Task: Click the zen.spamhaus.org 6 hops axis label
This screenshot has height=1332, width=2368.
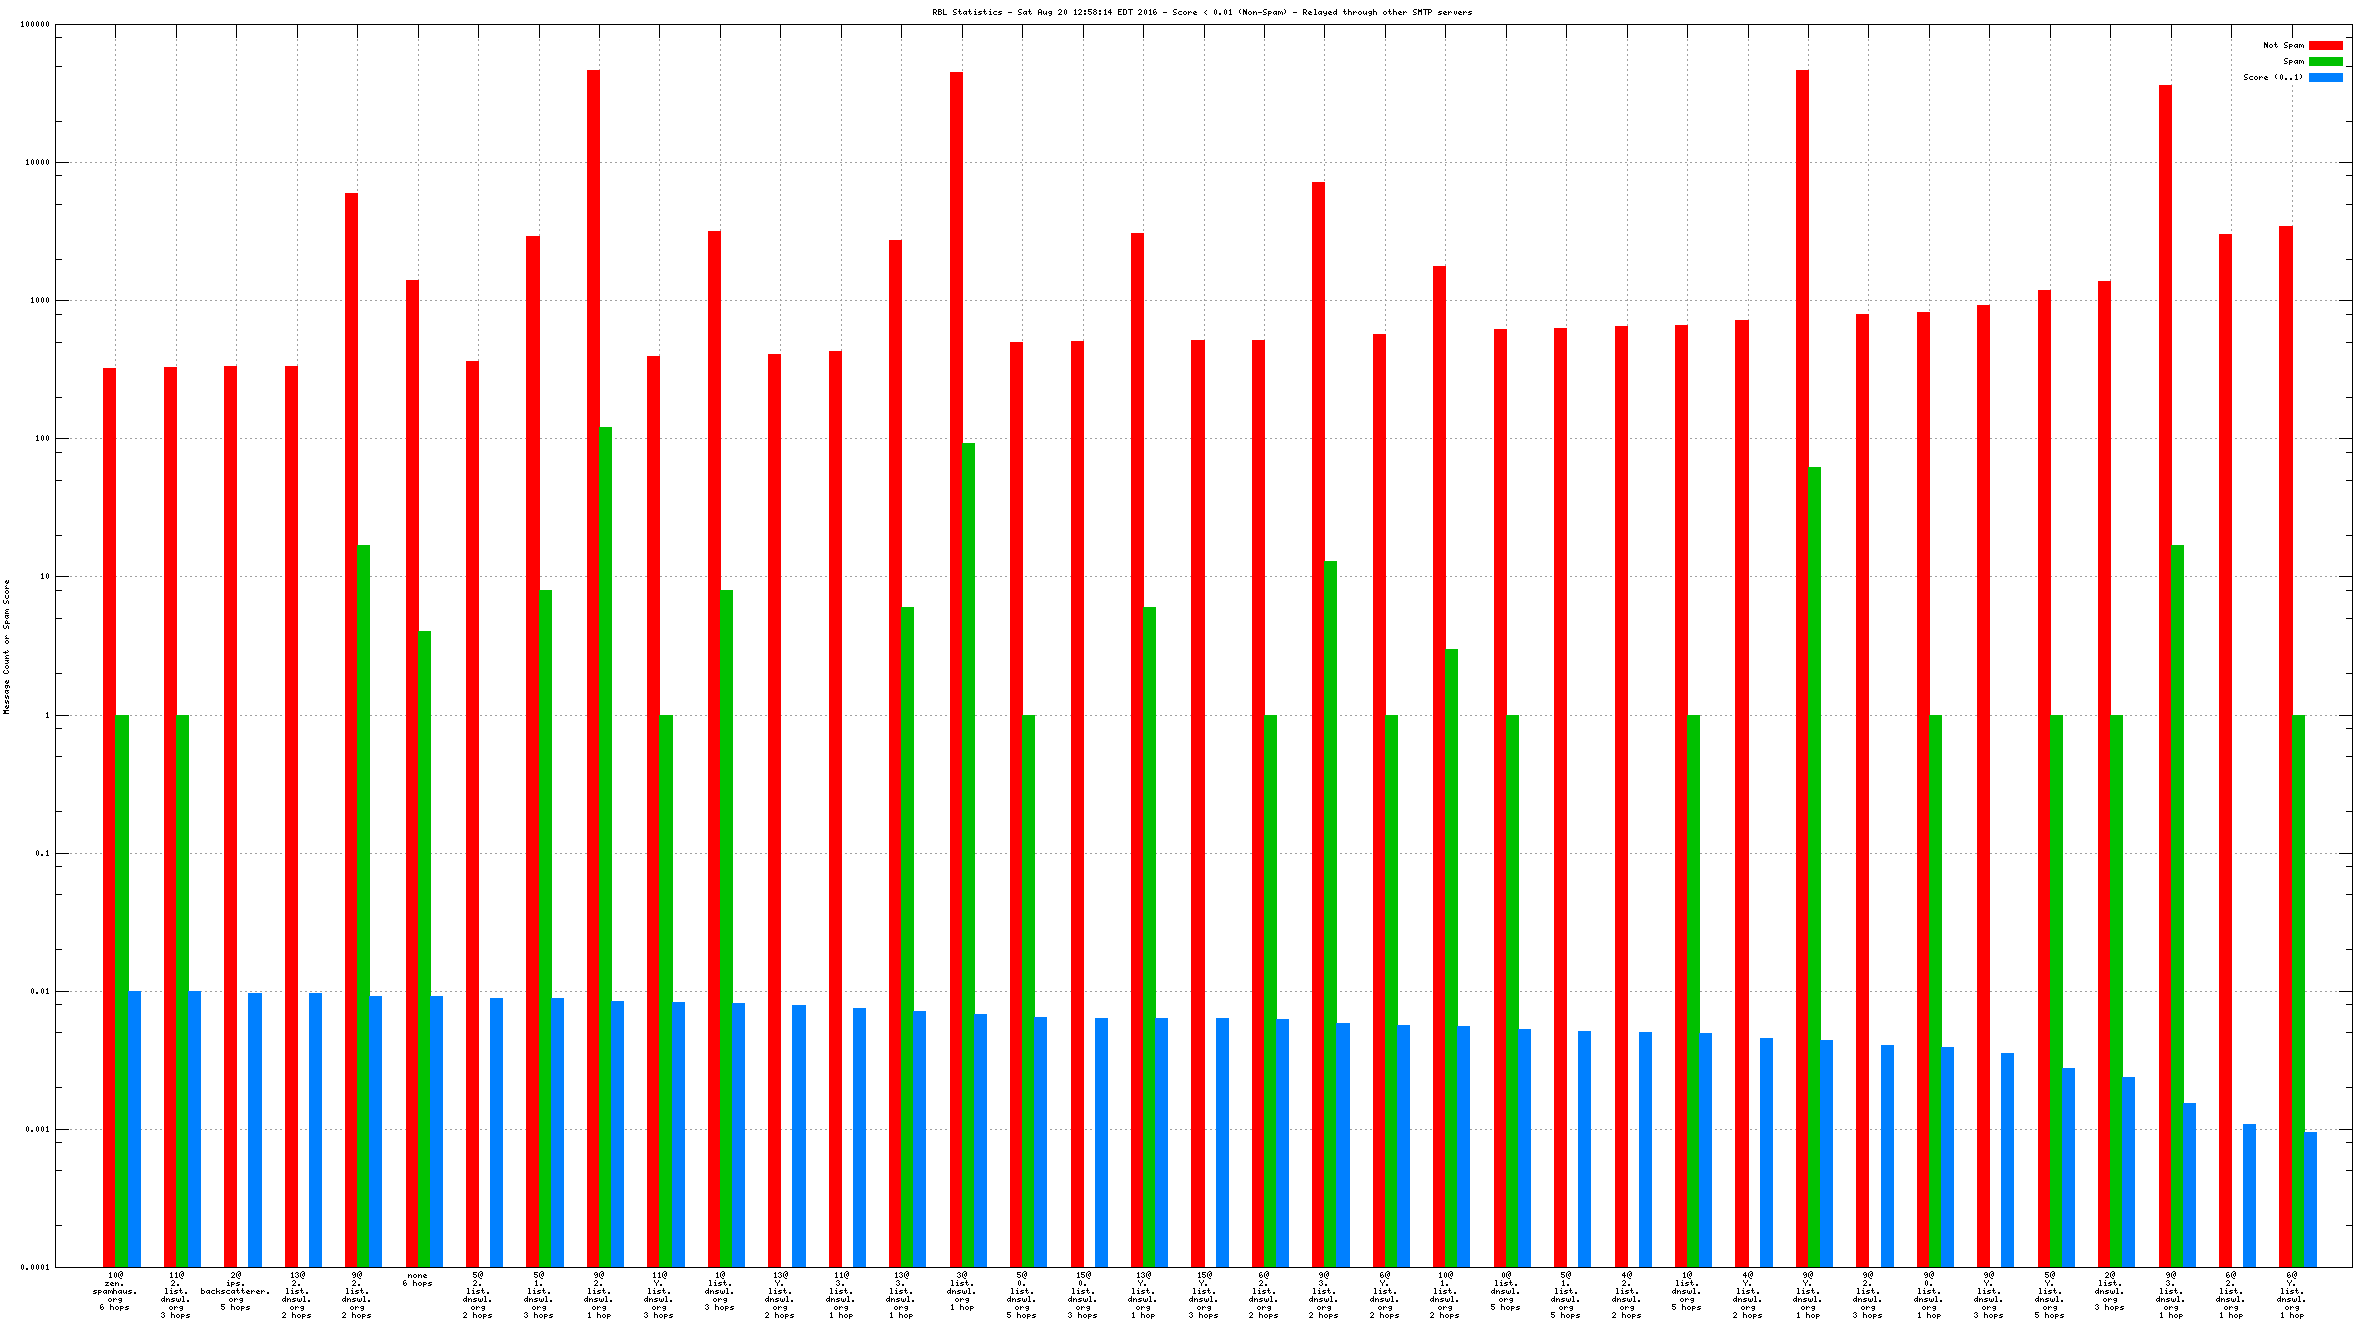Action: click(115, 1291)
